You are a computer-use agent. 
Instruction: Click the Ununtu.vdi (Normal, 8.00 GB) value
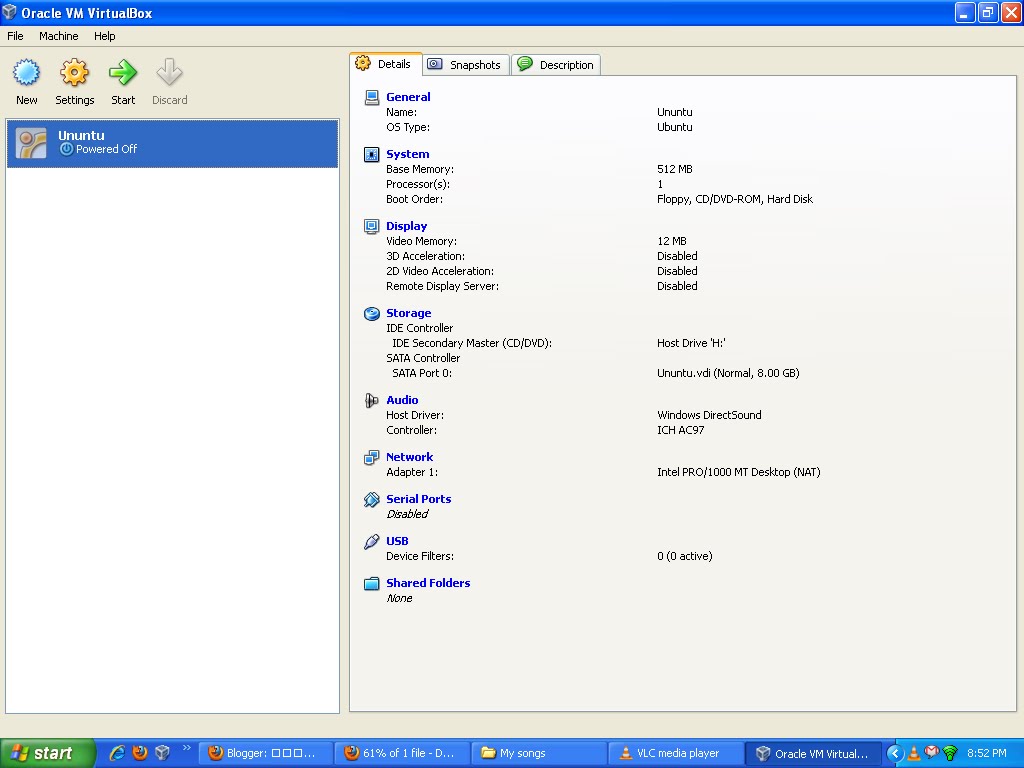click(x=728, y=373)
